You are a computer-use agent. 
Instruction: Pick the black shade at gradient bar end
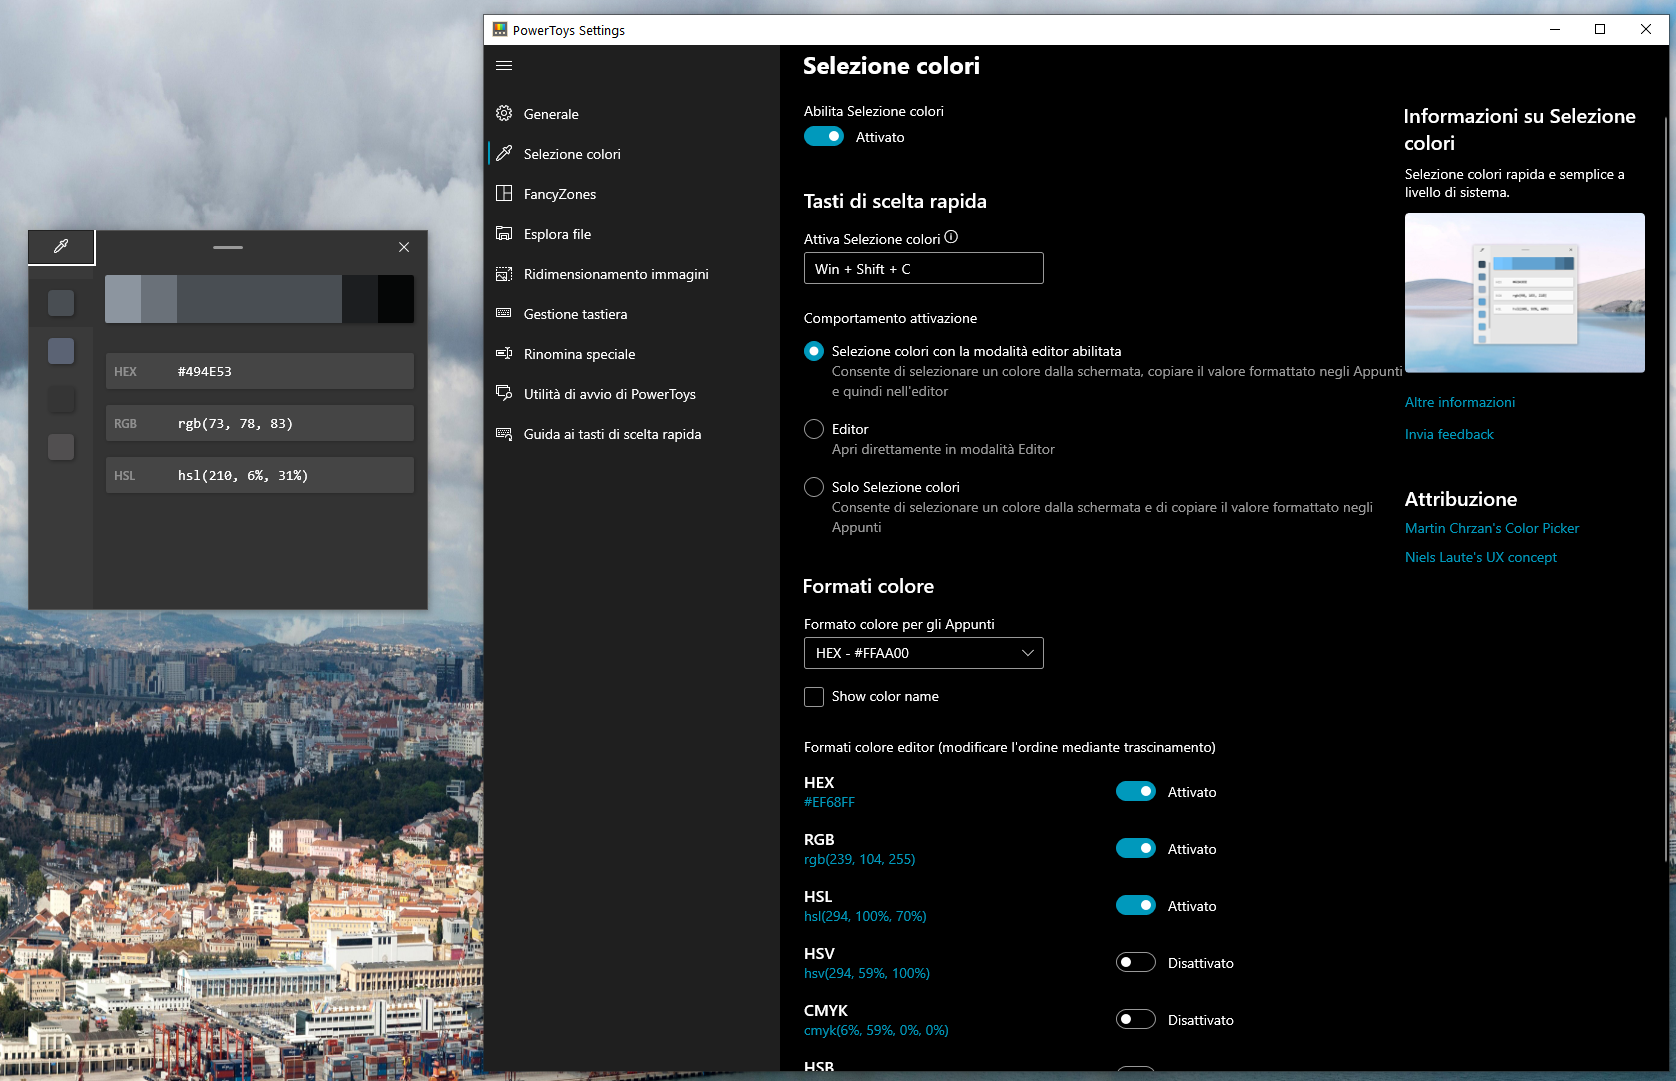pos(396,299)
